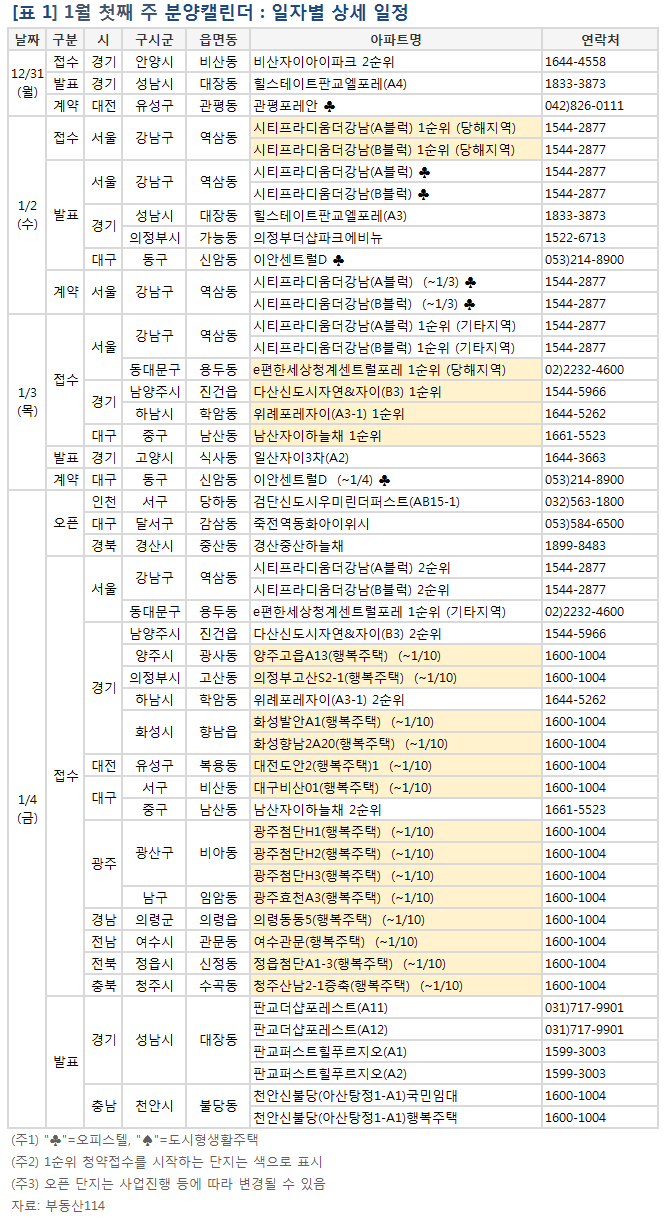Click the phone number 032)563-1800
The height and width of the screenshot is (1223, 670).
[584, 501]
